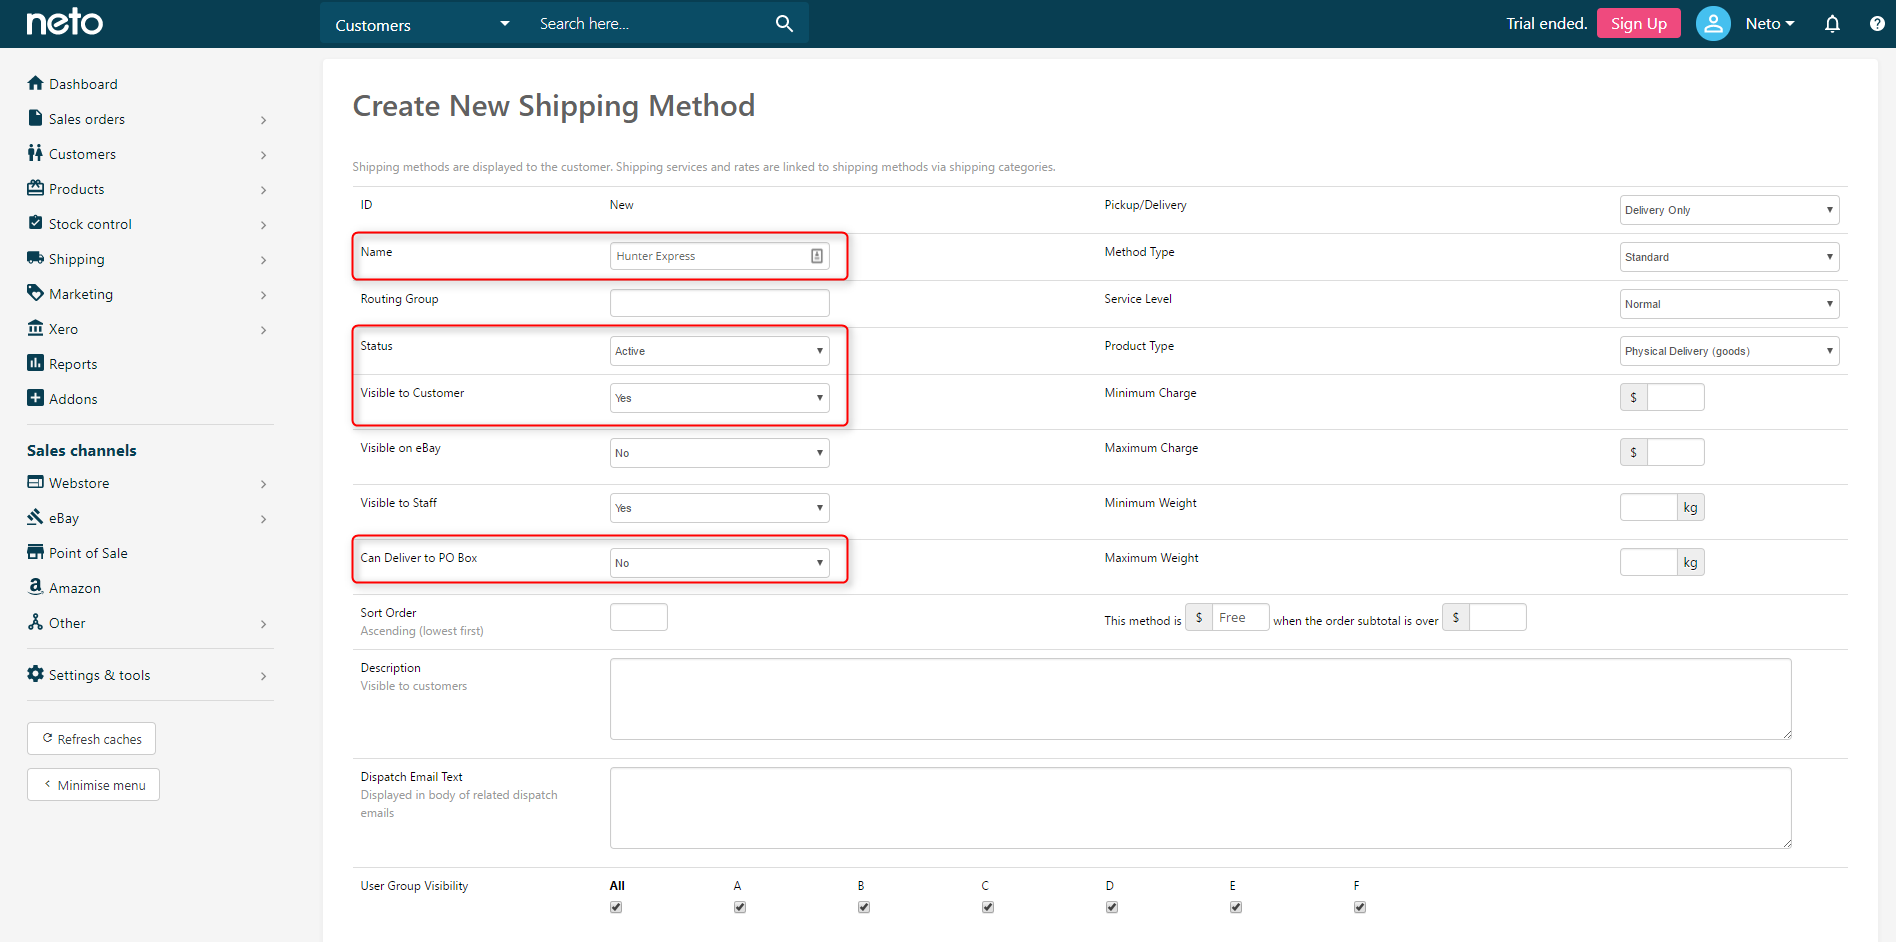Click the Point of Sale register icon
The height and width of the screenshot is (942, 1896).
[36, 552]
